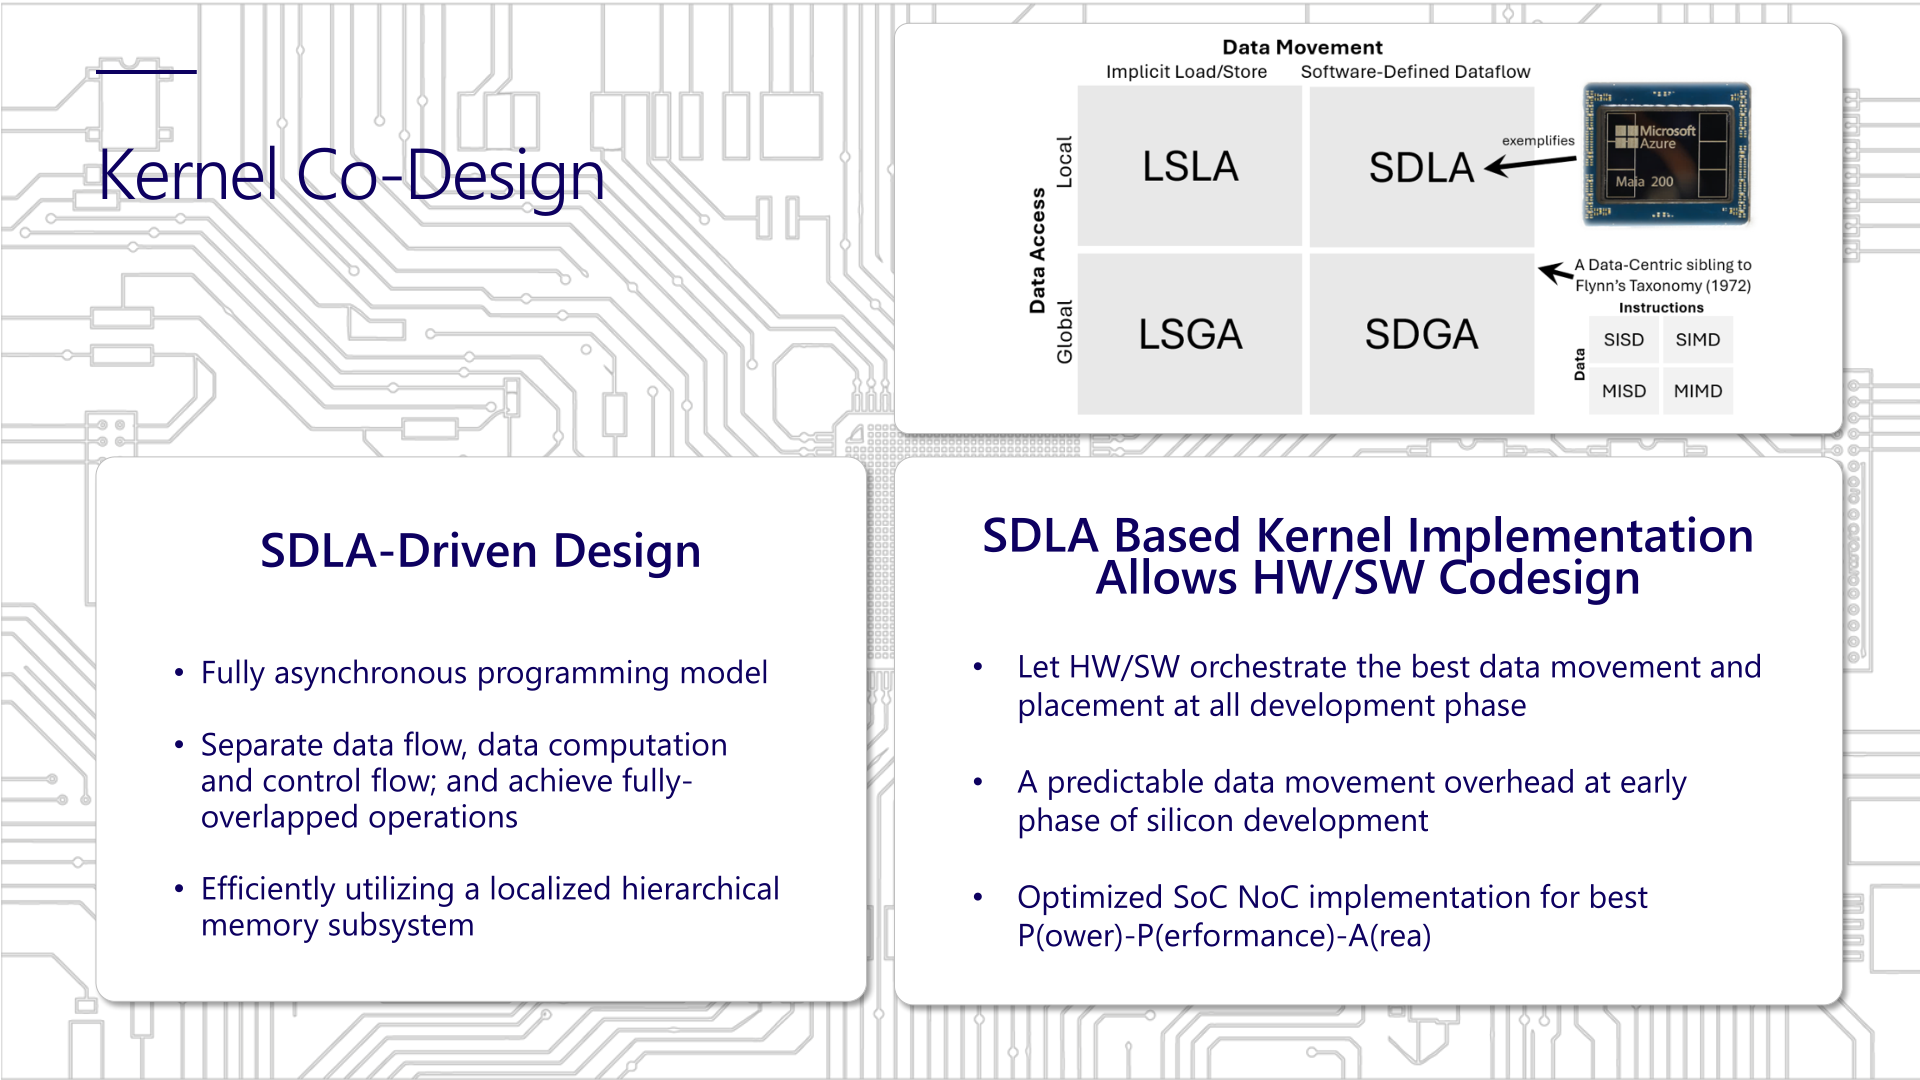Click the Implicit Load/Store column label
1920x1080 pixels.
[1186, 72]
